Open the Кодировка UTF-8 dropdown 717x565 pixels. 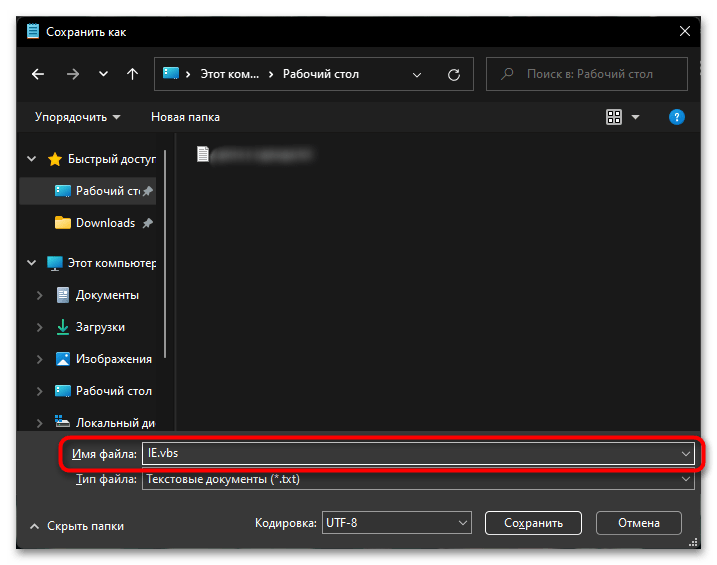pos(396,523)
